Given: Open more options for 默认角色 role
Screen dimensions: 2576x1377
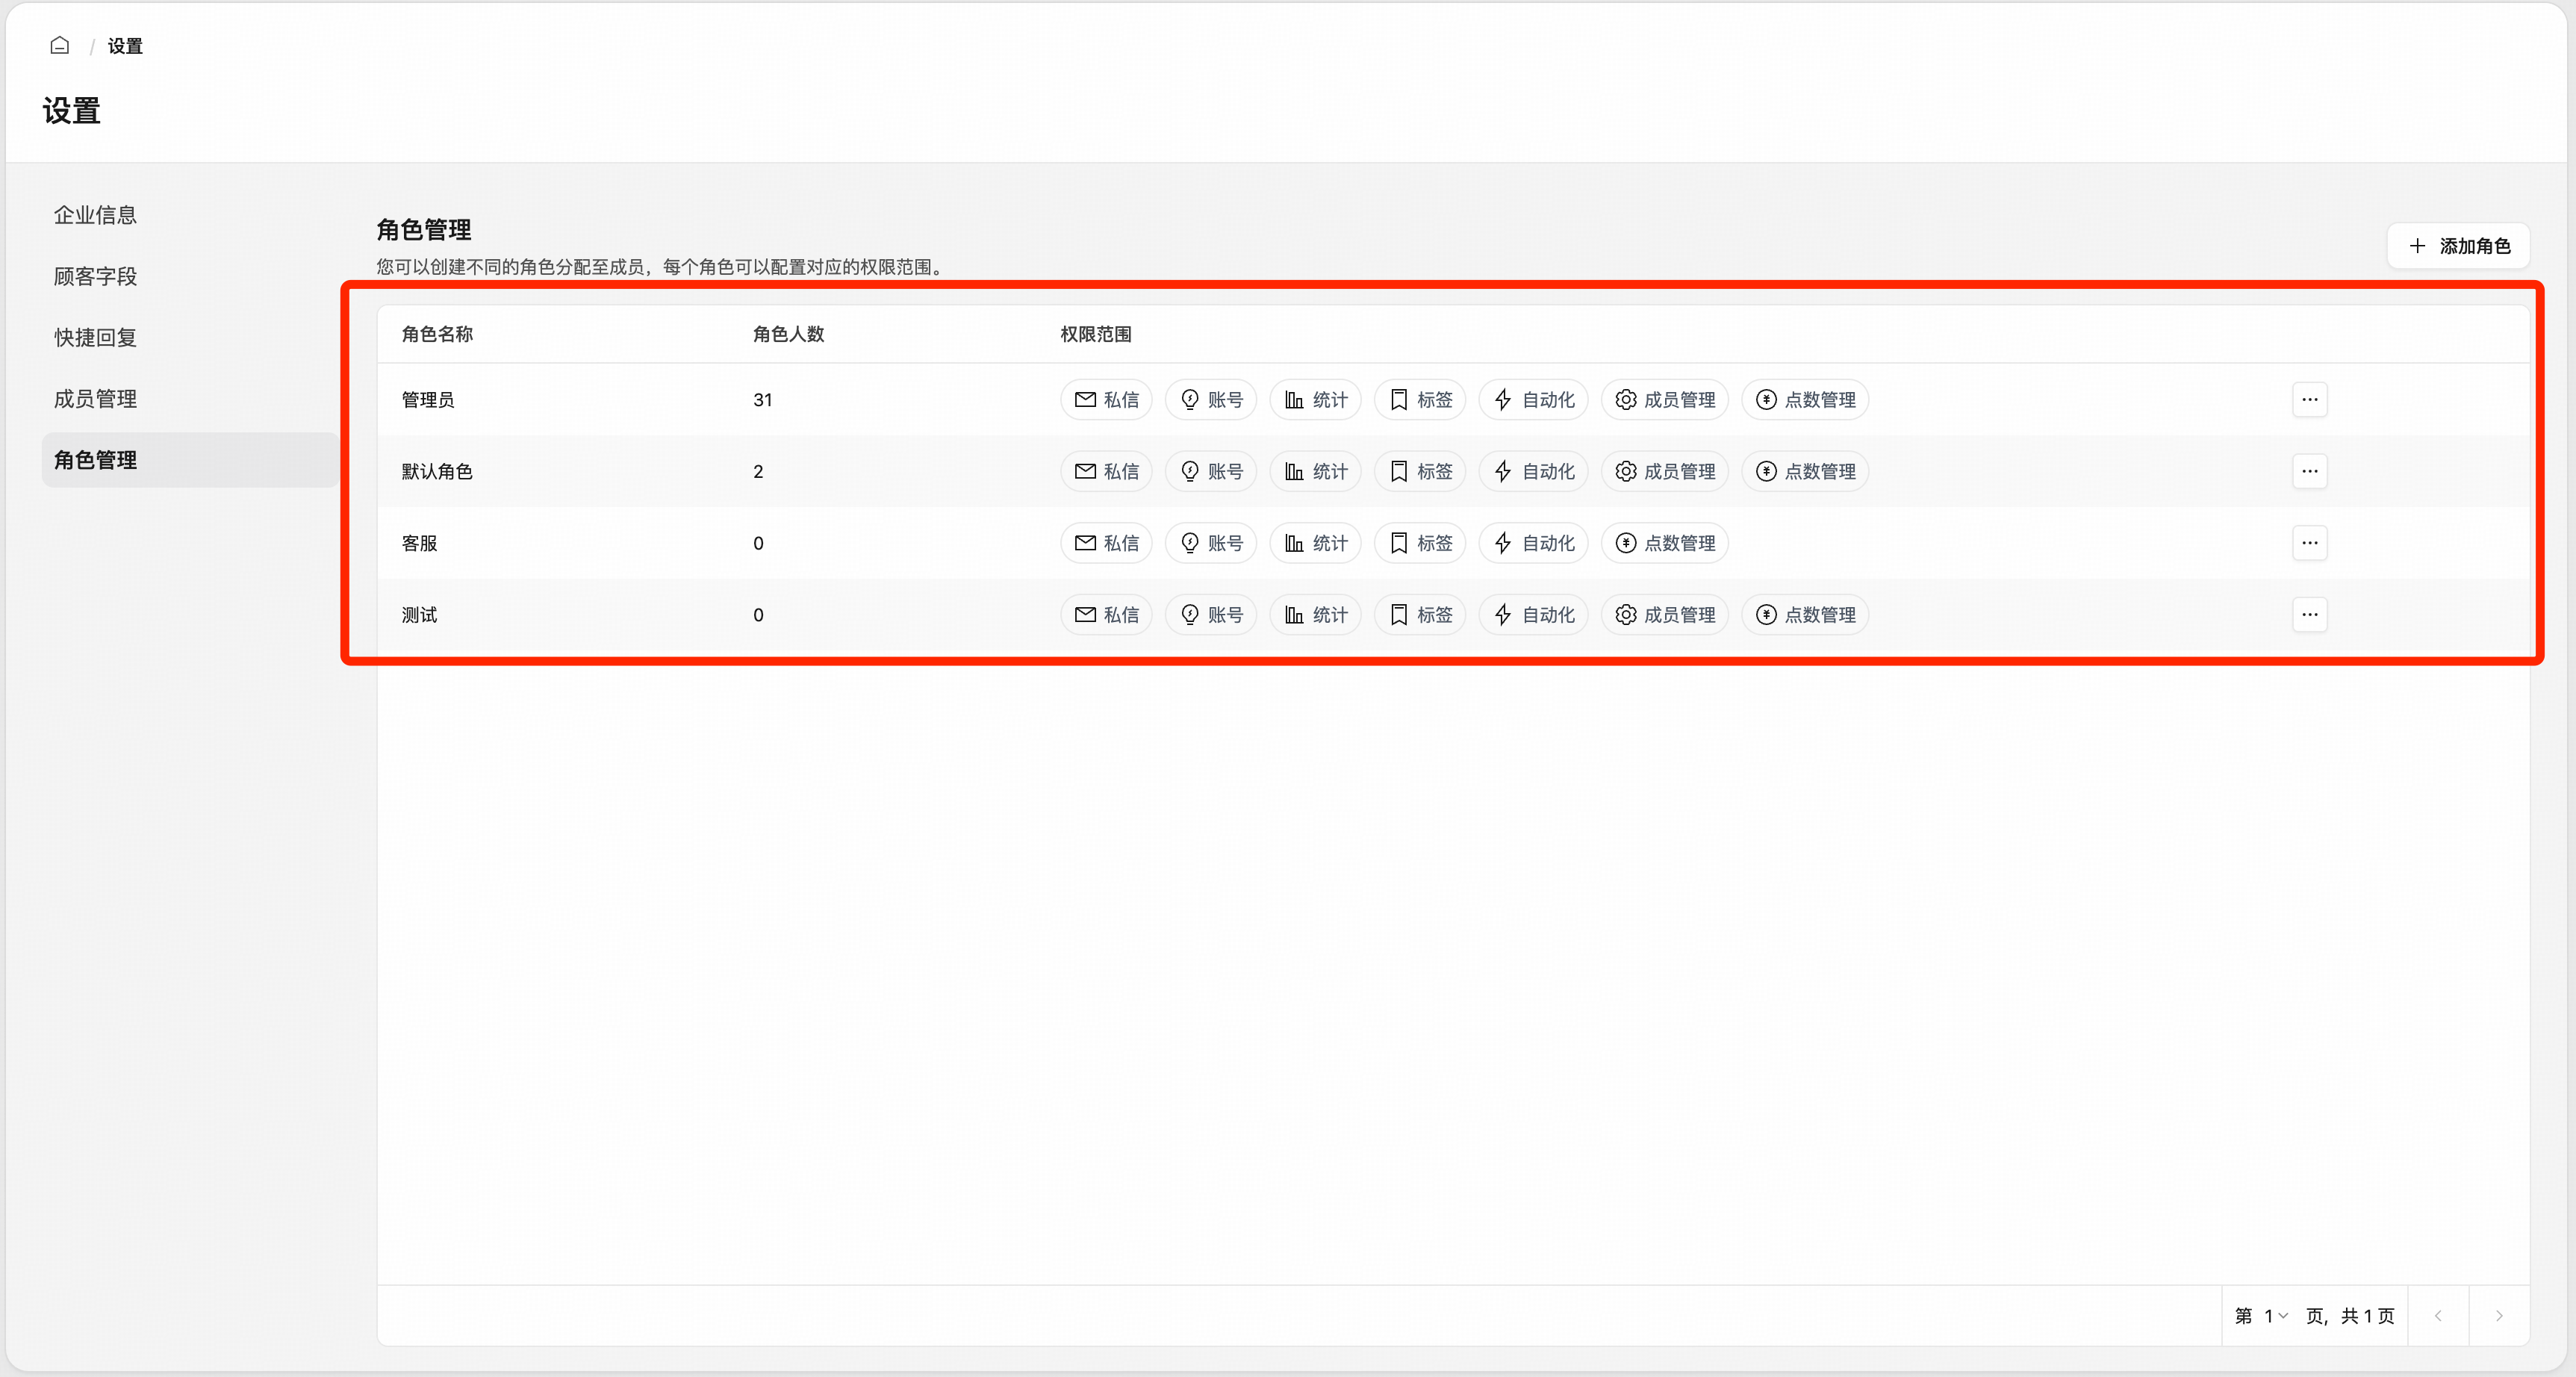Looking at the screenshot, I should (2309, 472).
